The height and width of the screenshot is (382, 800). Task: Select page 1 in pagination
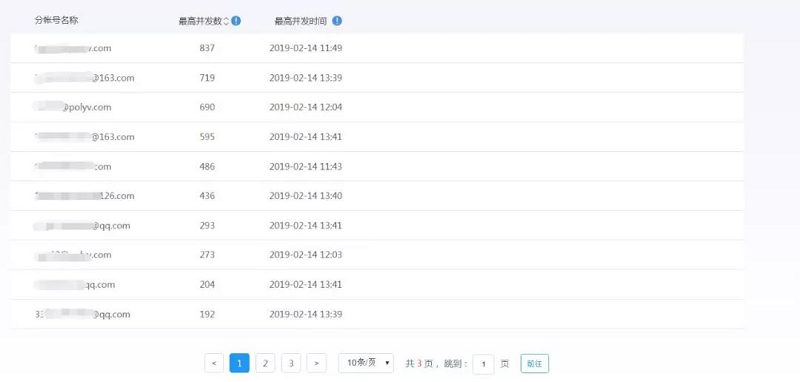(239, 363)
